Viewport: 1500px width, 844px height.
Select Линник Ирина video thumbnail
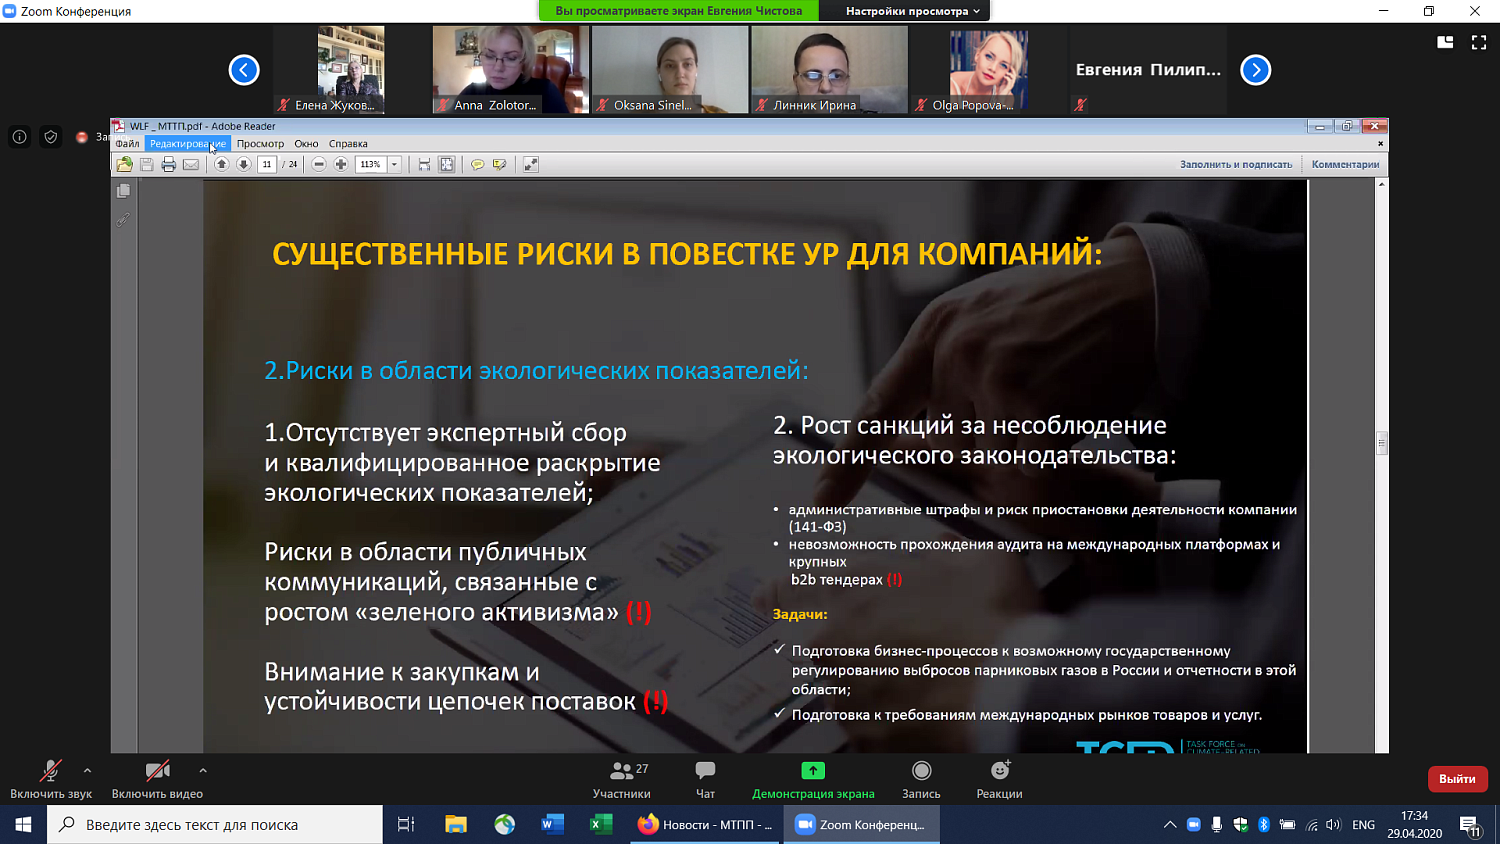(830, 70)
